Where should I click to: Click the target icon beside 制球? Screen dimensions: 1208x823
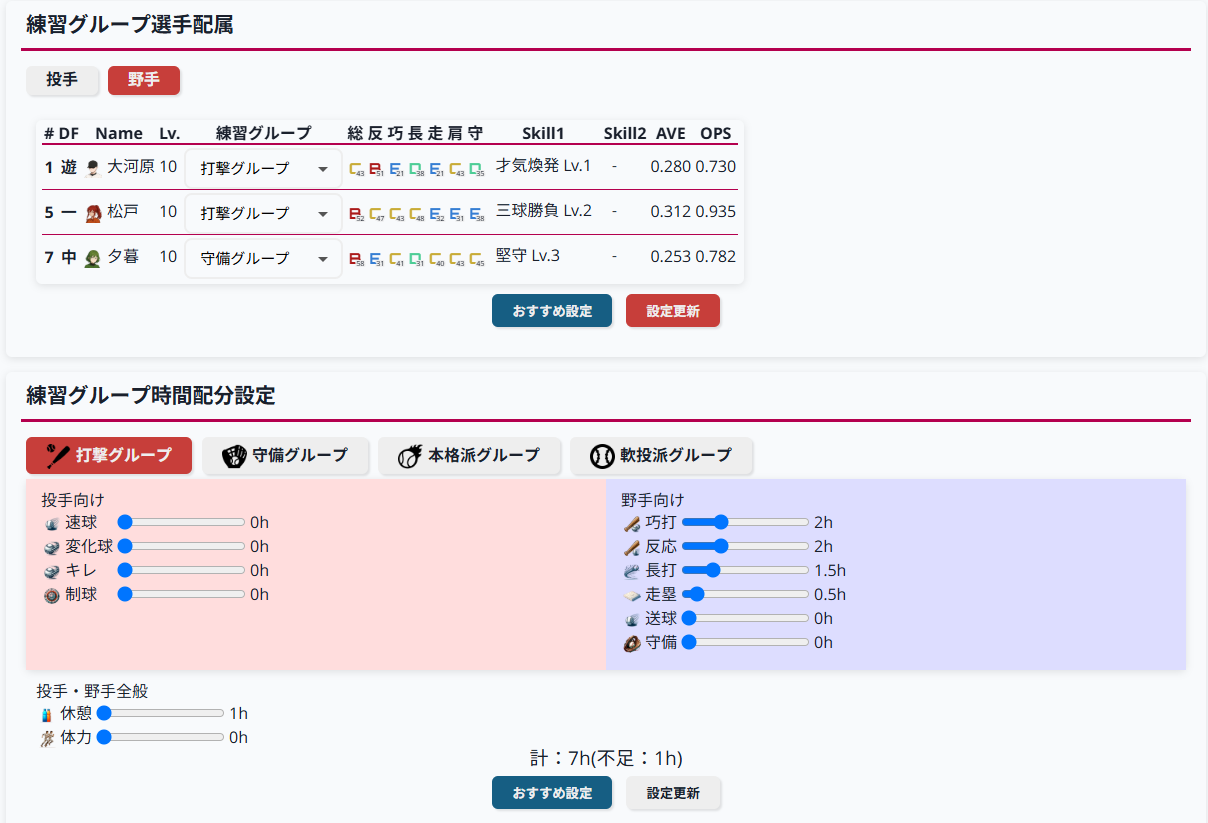52,595
